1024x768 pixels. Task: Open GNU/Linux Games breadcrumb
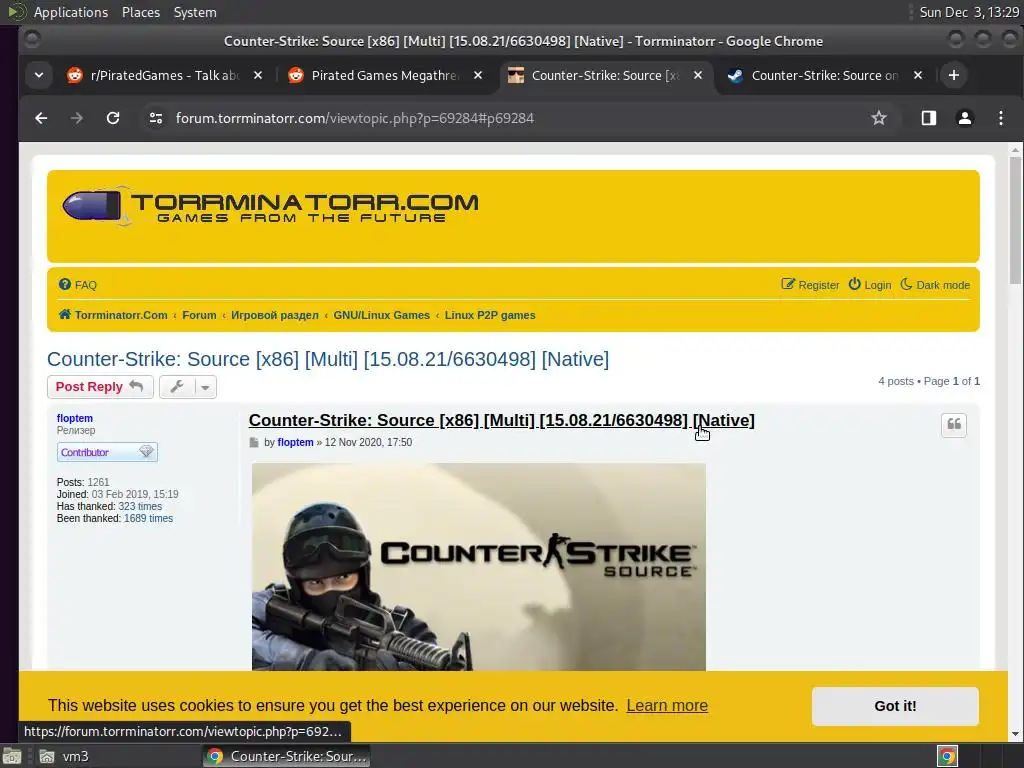pyautogui.click(x=381, y=315)
